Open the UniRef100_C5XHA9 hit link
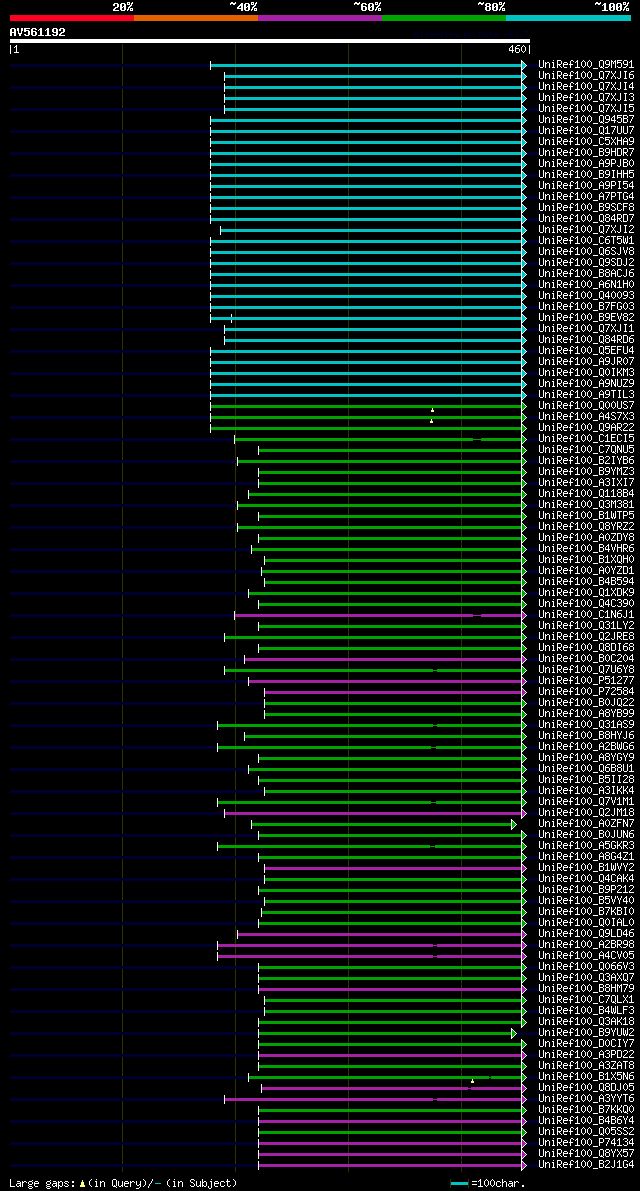The image size is (640, 1191). (x=586, y=142)
